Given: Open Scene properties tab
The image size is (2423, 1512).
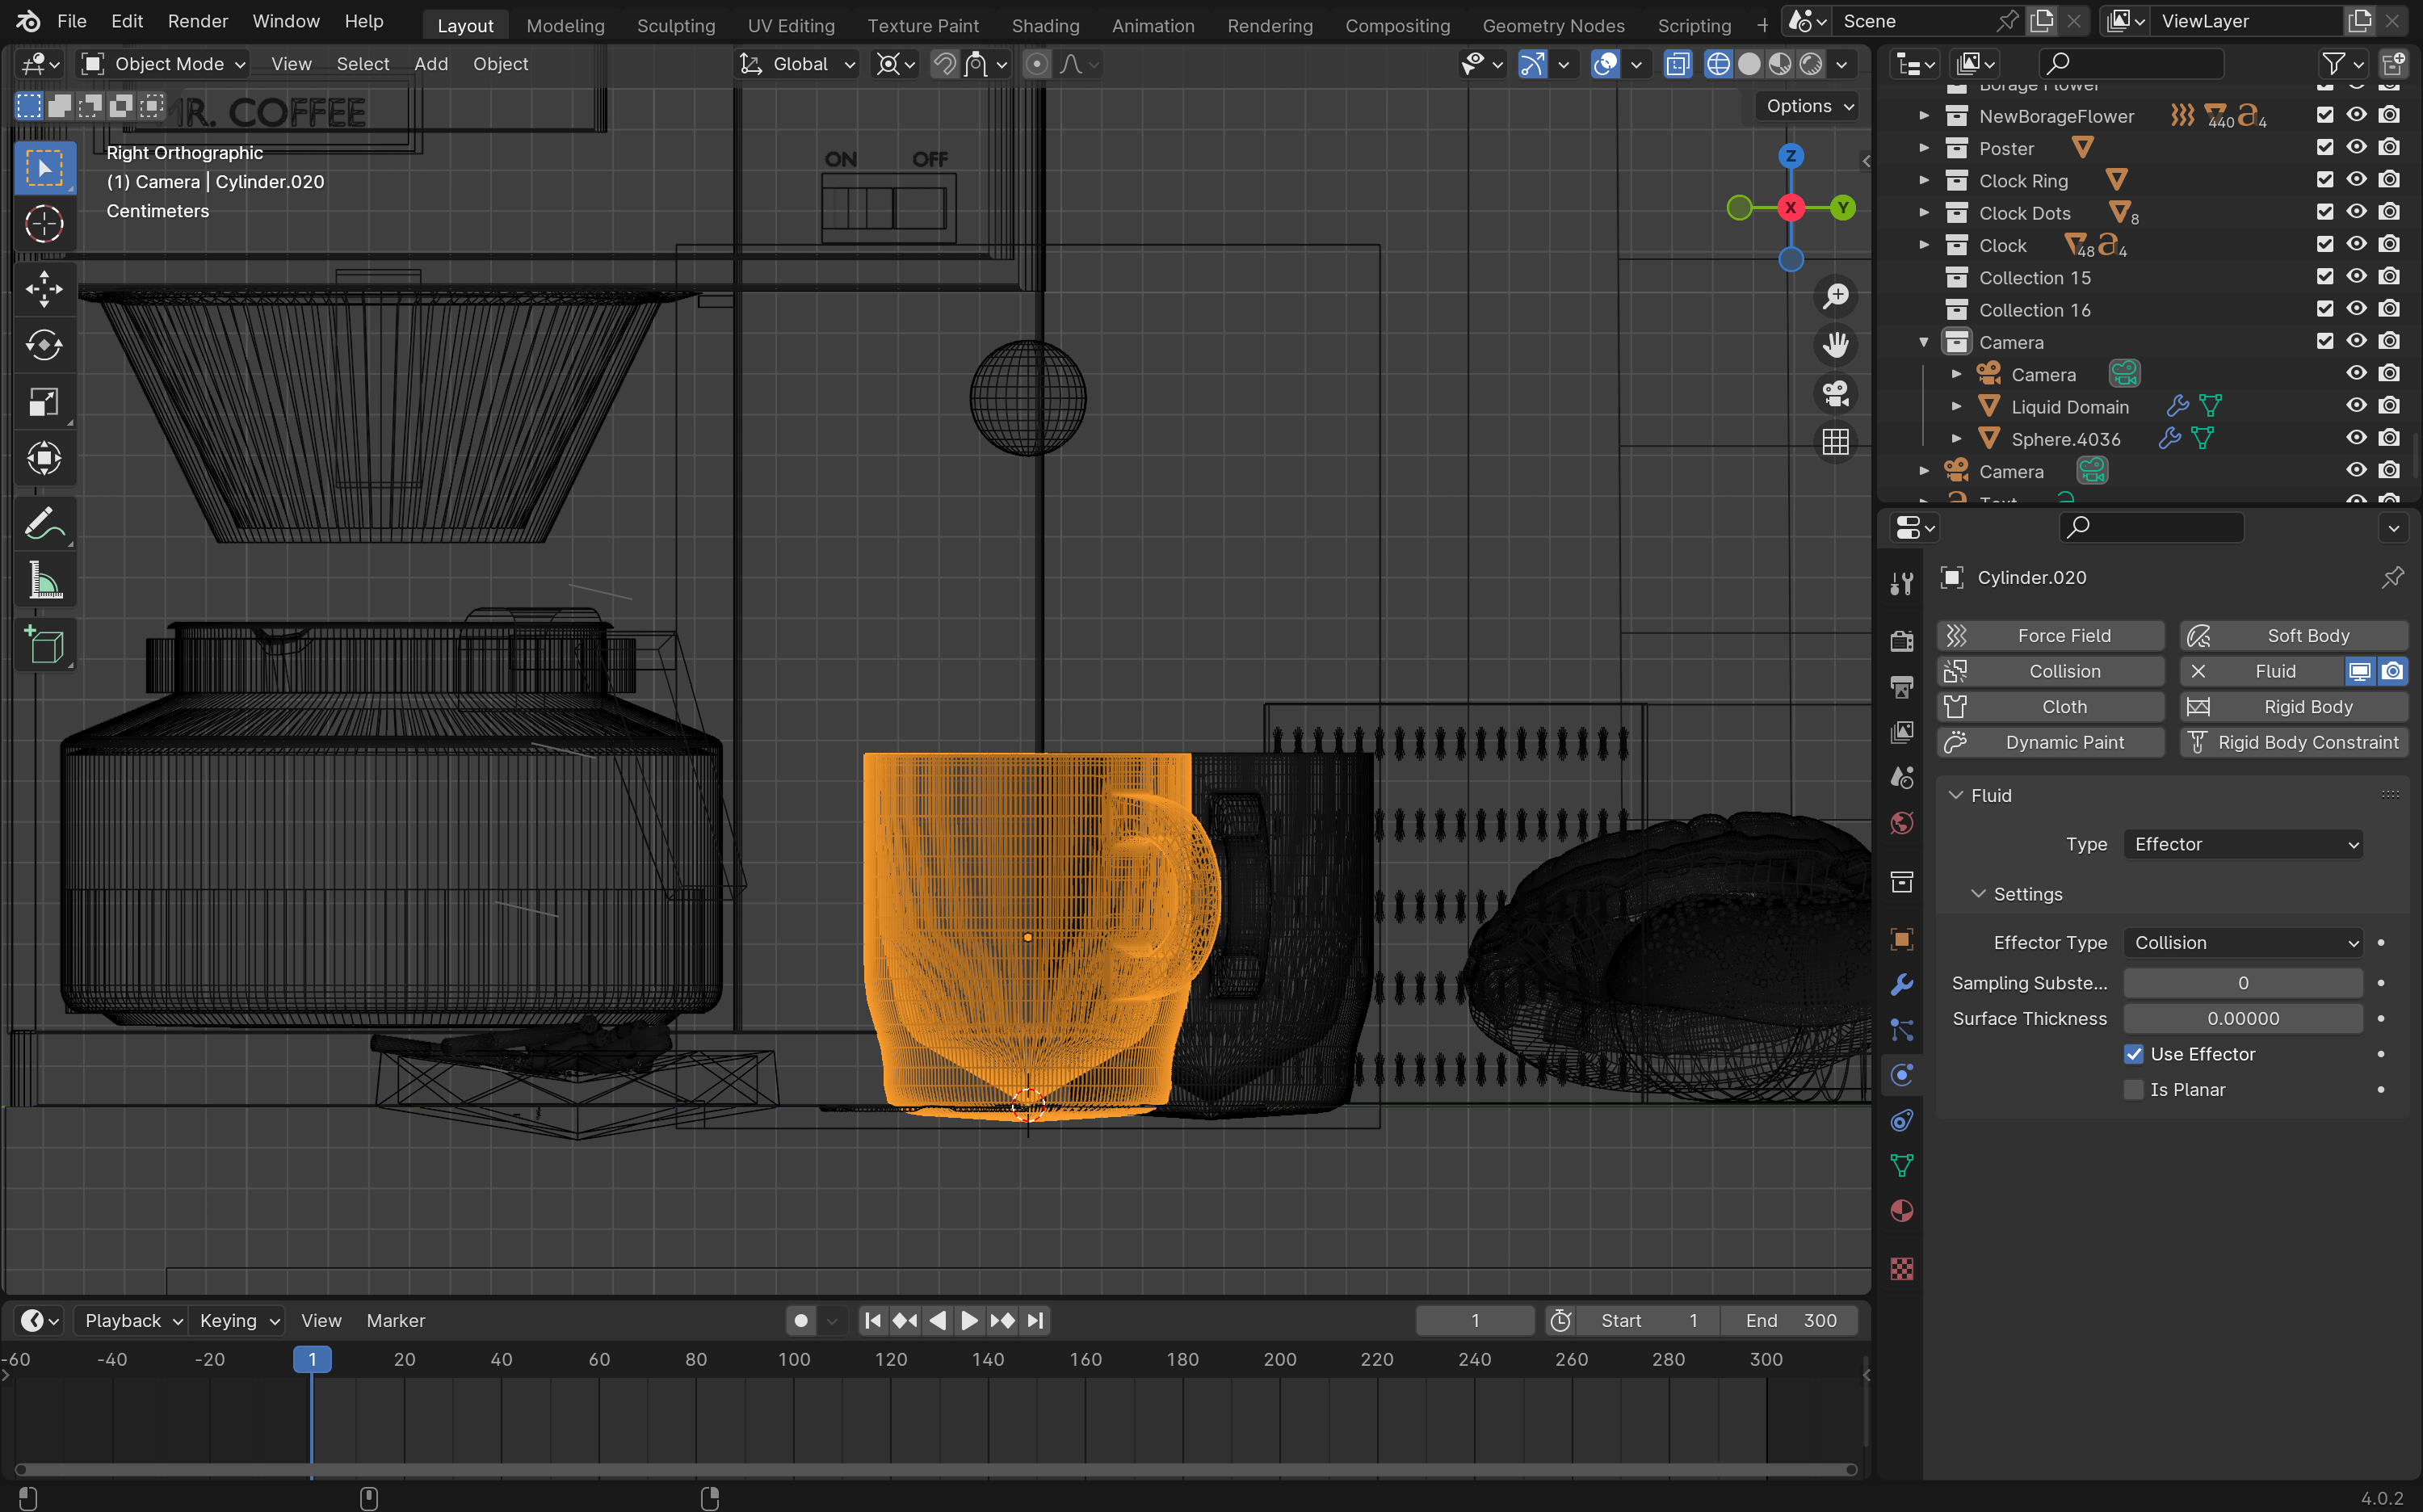Looking at the screenshot, I should tap(1902, 777).
